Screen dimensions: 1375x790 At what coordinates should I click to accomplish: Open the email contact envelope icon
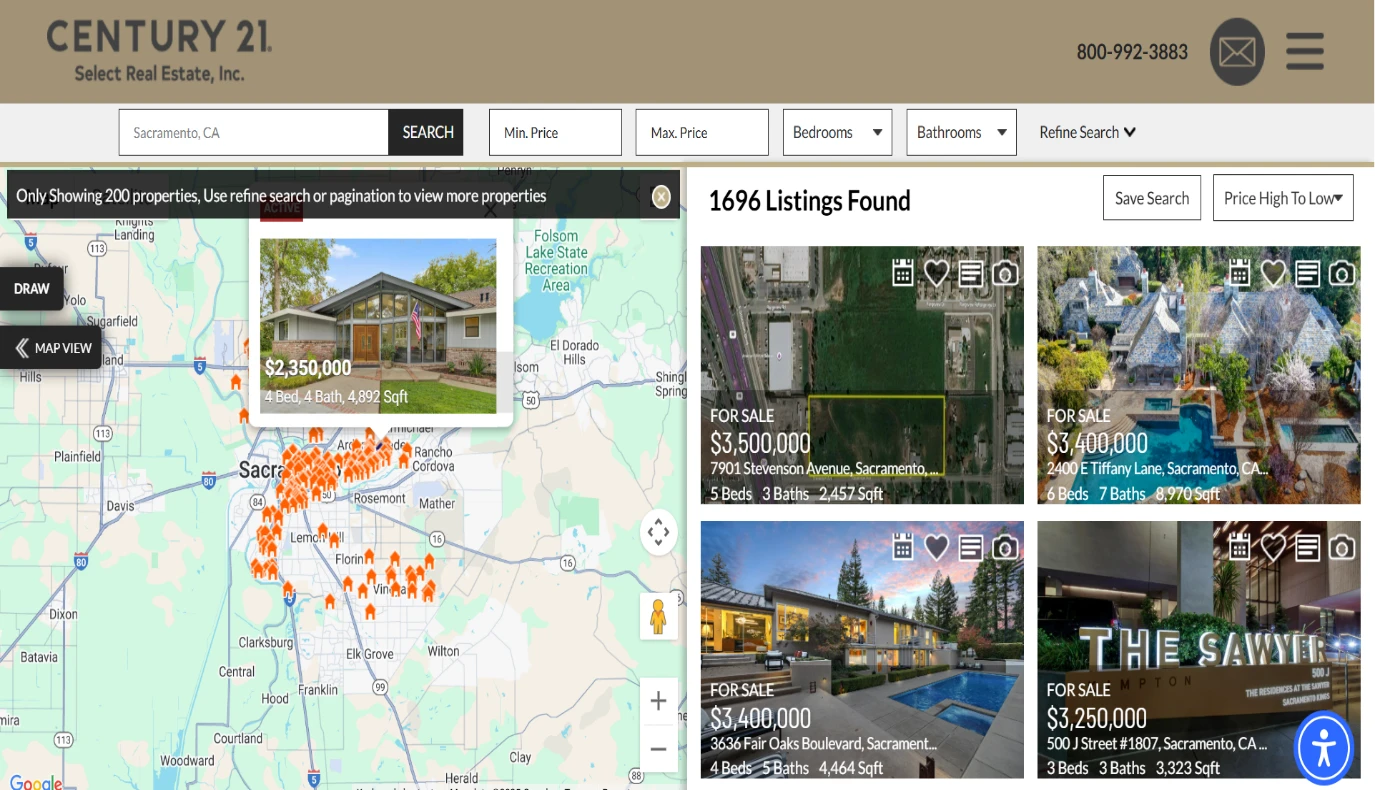coord(1237,52)
